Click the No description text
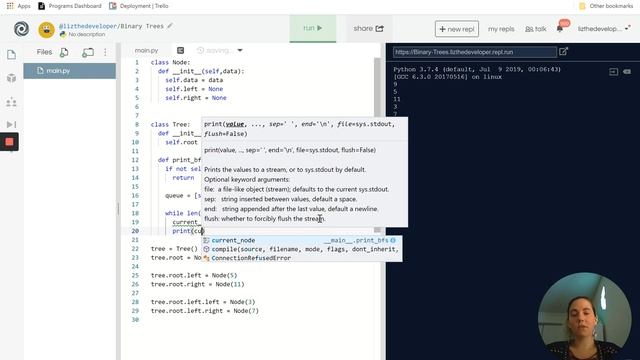Viewport: 640px width, 360px height. pyautogui.click(x=87, y=34)
